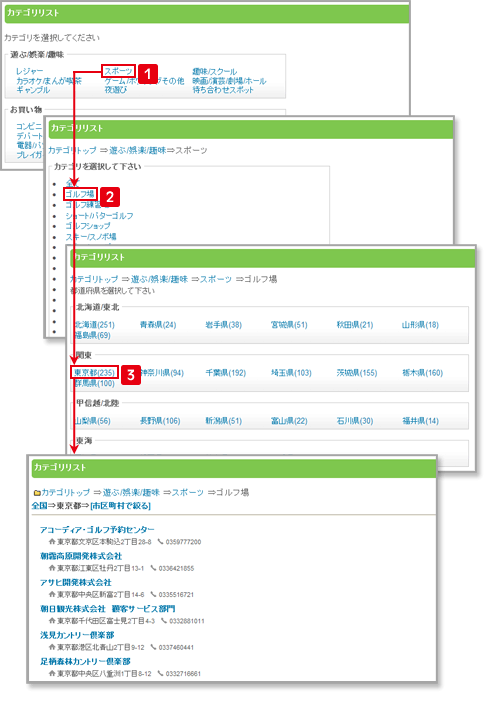500x703 pixels.
Task: Open the ゴルフショップ list item
Action: point(88,226)
